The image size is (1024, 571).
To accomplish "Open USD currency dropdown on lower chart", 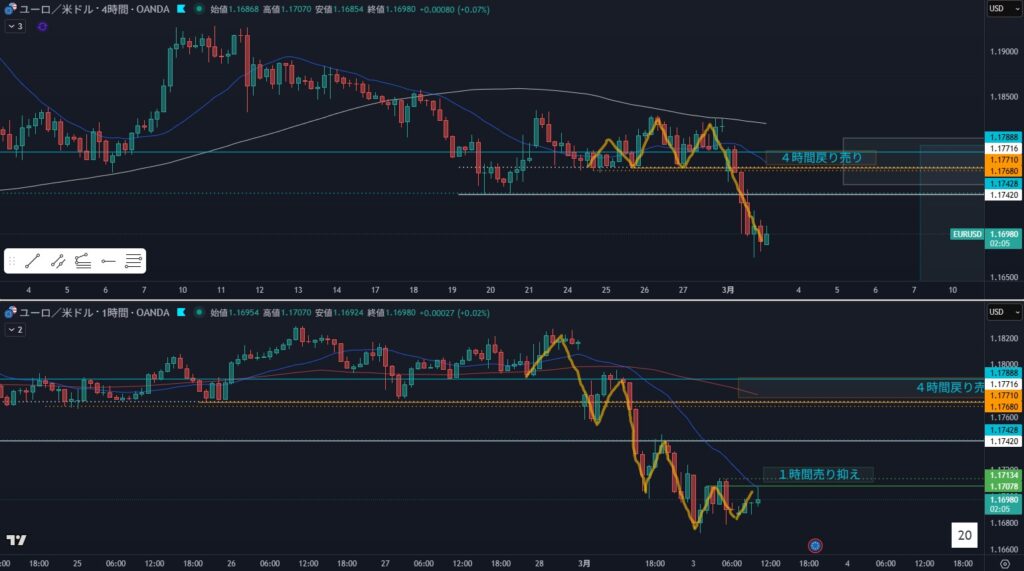I will pos(996,313).
